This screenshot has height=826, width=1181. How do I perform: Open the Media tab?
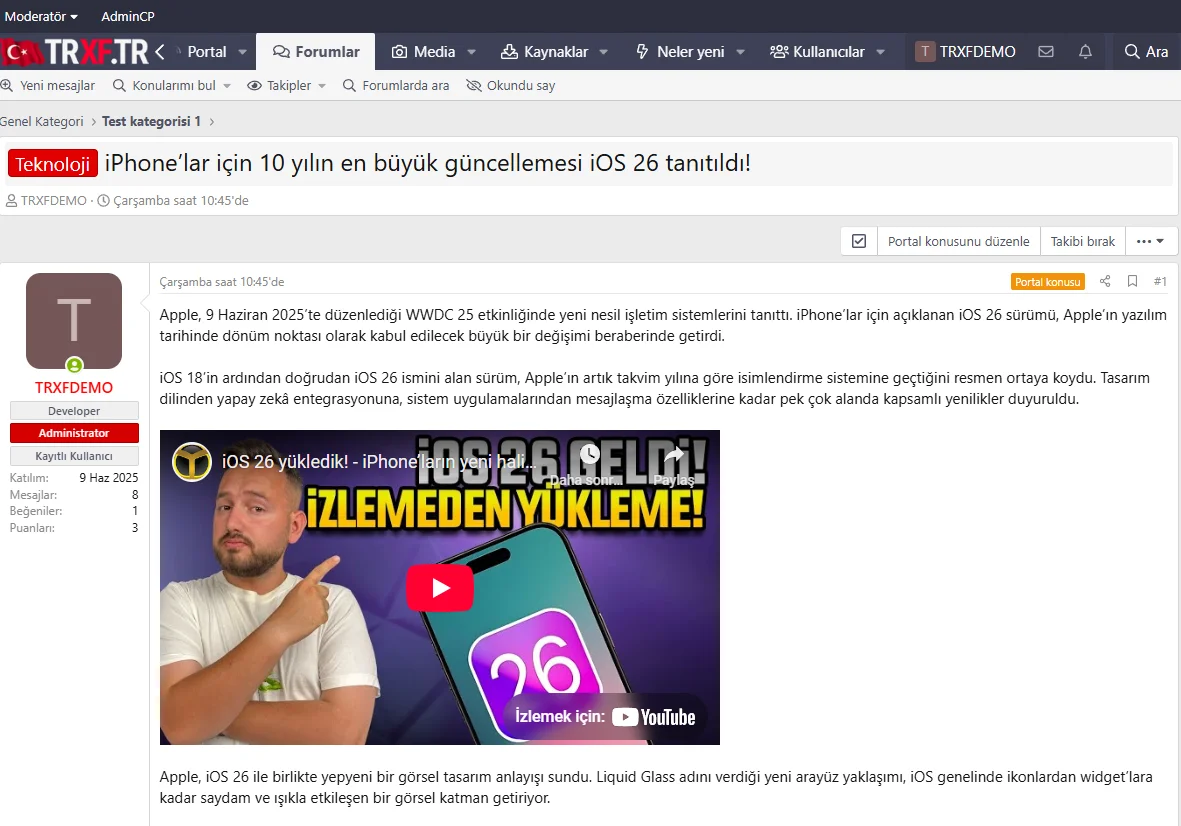click(423, 52)
